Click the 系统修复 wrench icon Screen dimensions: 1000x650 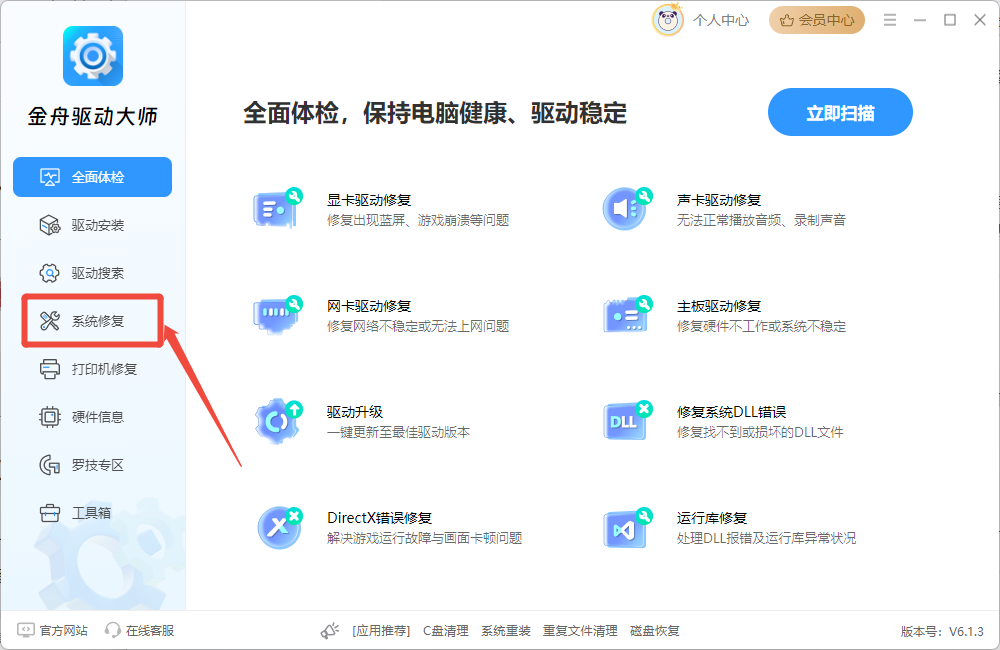(x=50, y=321)
